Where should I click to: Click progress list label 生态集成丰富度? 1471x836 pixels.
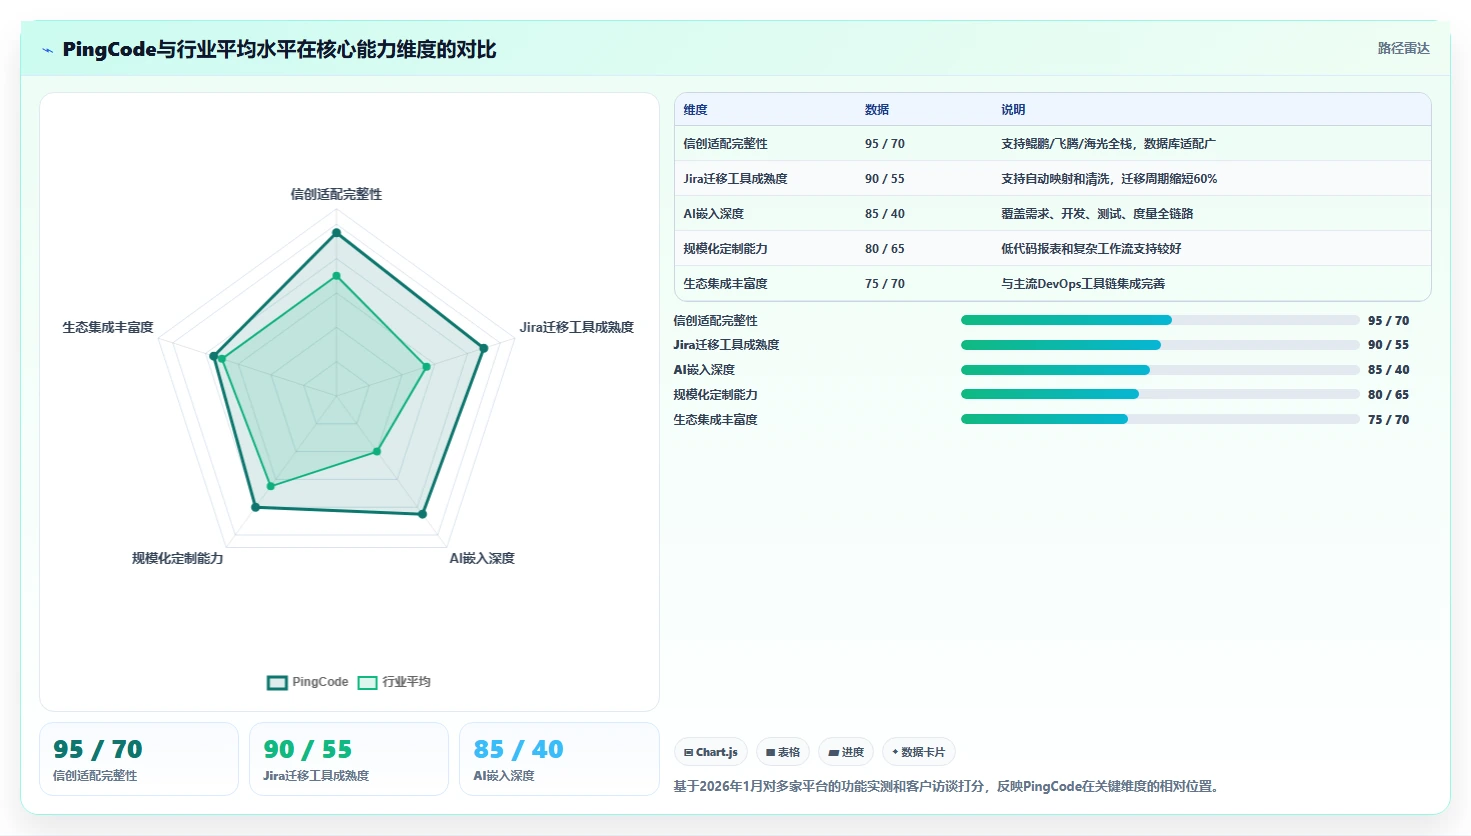[x=715, y=420]
